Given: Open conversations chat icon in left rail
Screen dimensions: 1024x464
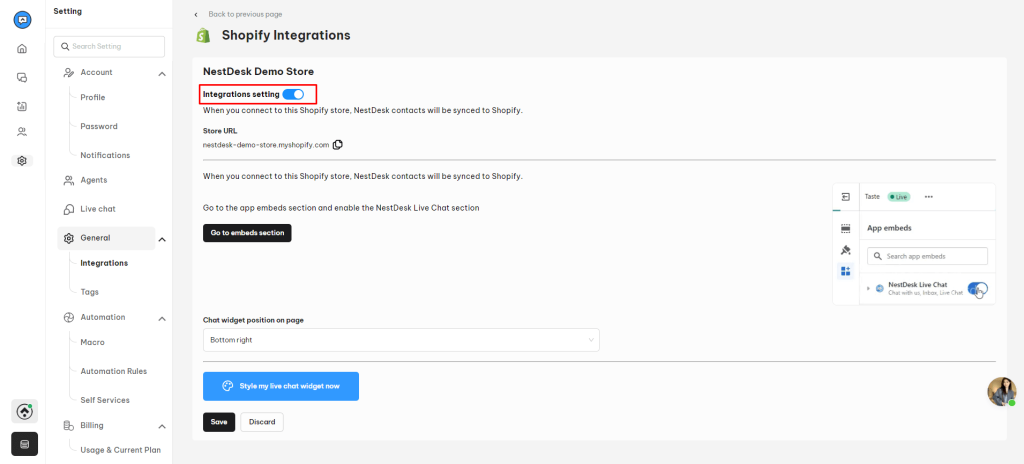Looking at the screenshot, I should pyautogui.click(x=22, y=77).
